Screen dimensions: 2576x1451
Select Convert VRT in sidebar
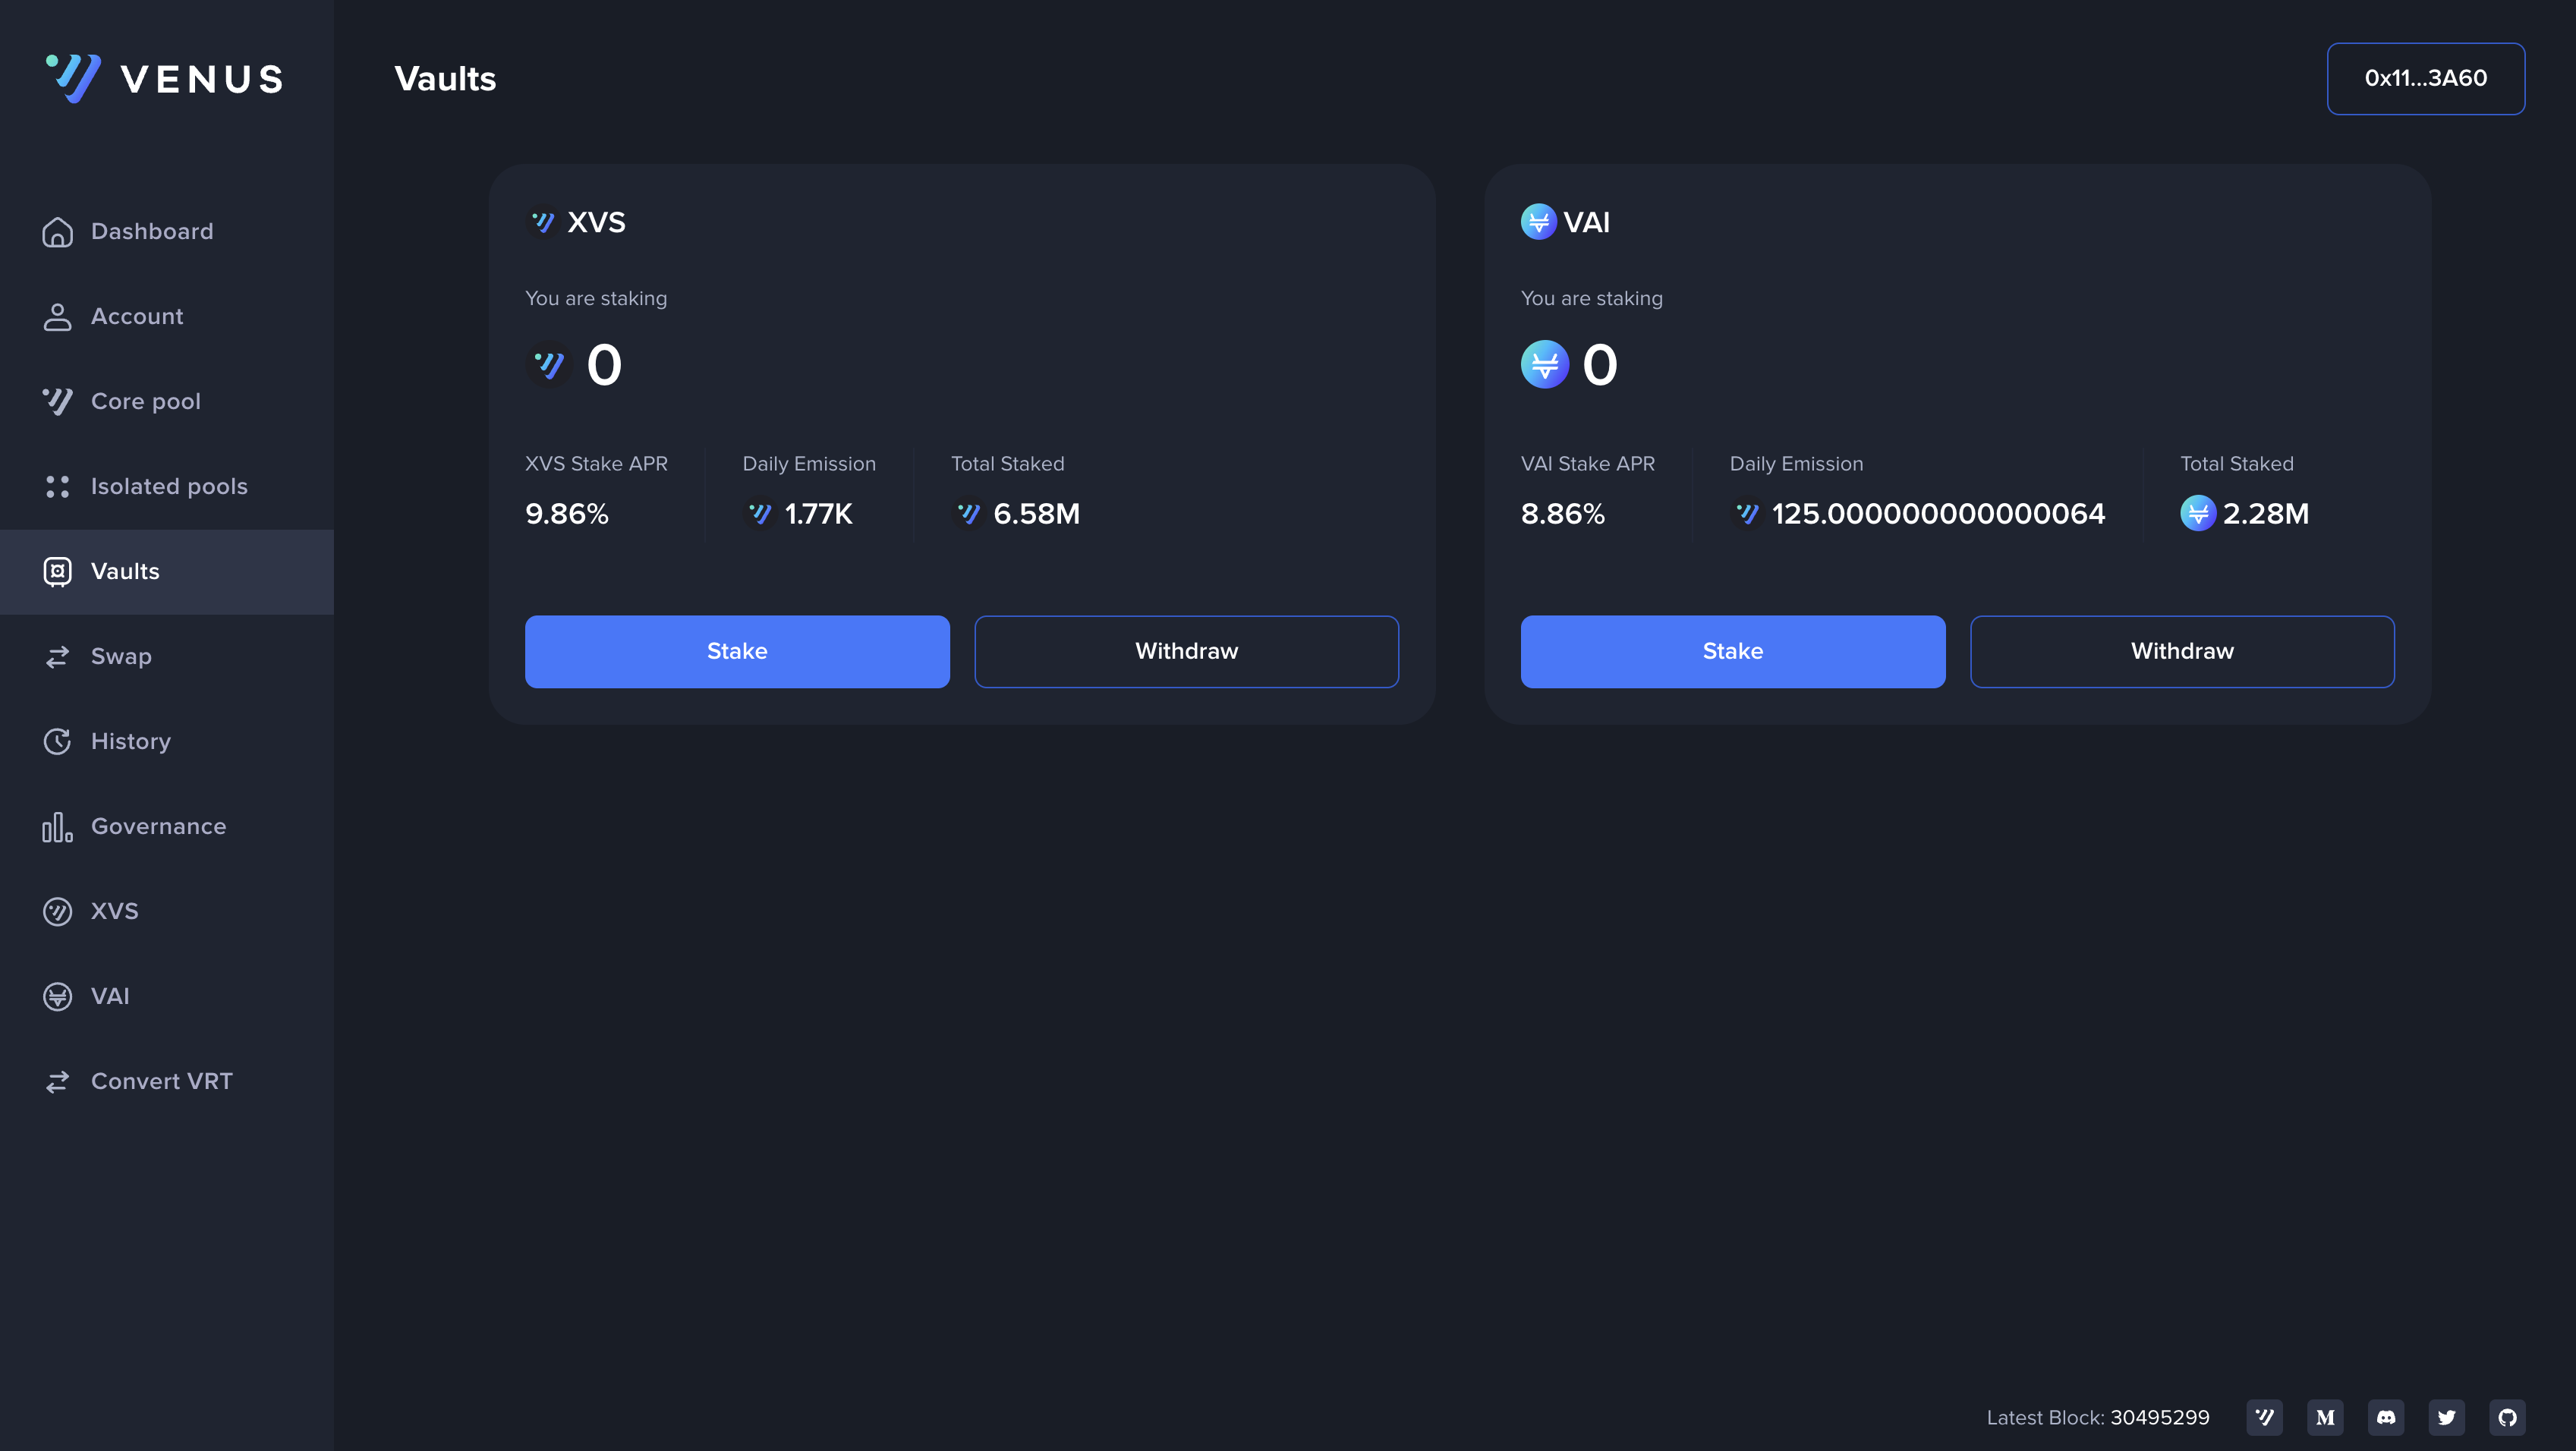click(161, 1081)
